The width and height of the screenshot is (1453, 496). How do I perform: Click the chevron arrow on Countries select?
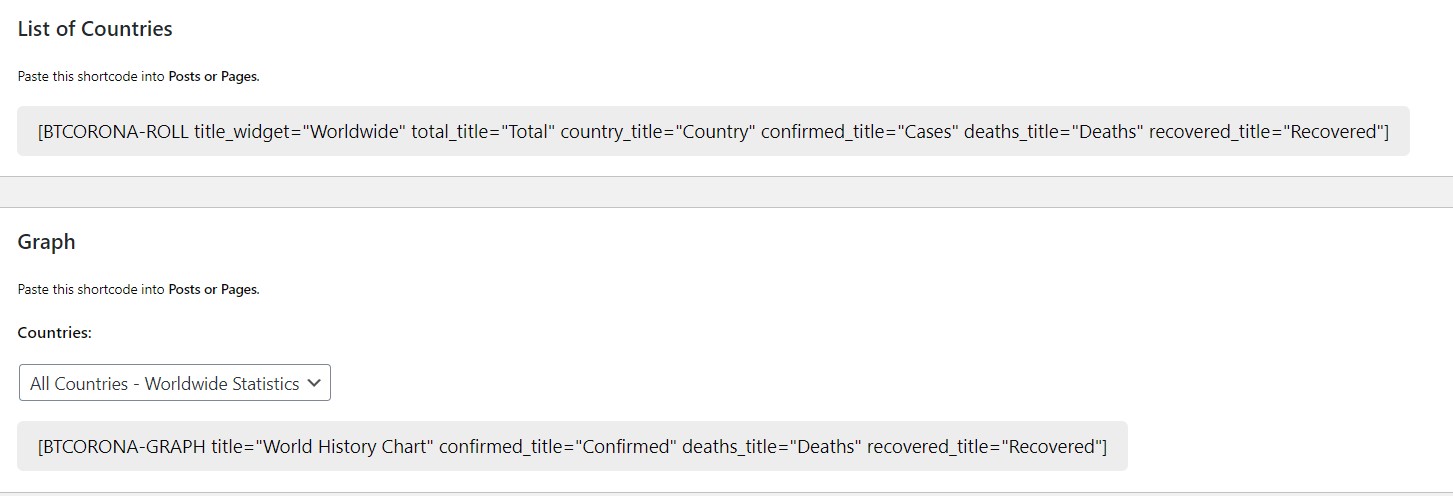pyautogui.click(x=314, y=382)
